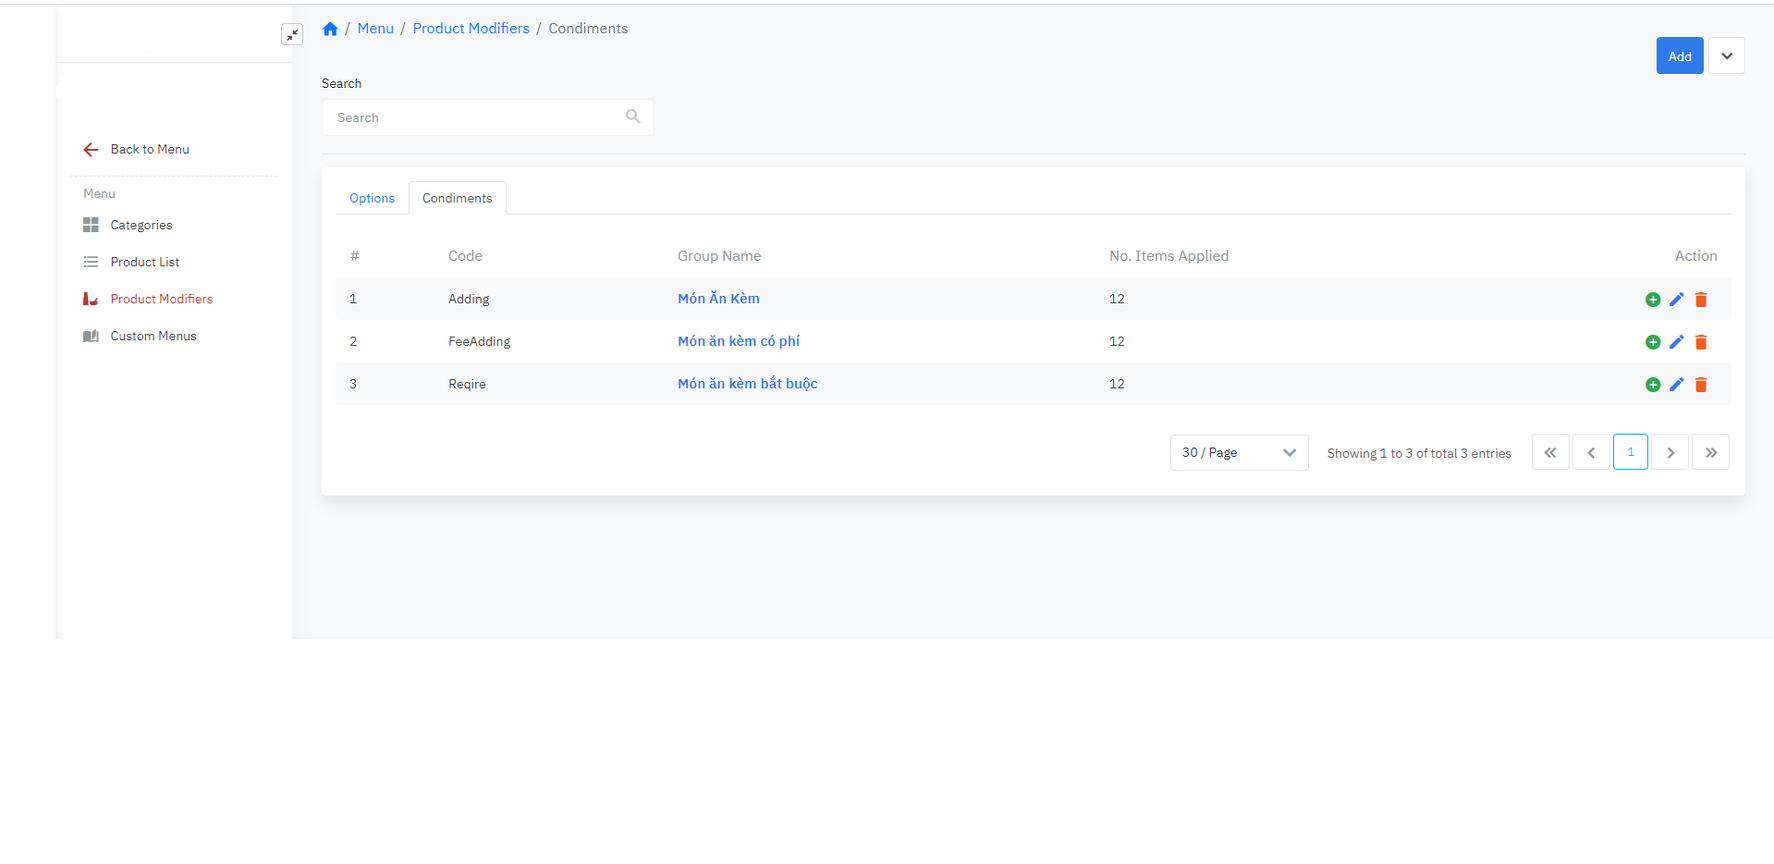The width and height of the screenshot is (1774, 864).
Task: Click green plus icon for FeeAdding row
Action: (x=1652, y=342)
